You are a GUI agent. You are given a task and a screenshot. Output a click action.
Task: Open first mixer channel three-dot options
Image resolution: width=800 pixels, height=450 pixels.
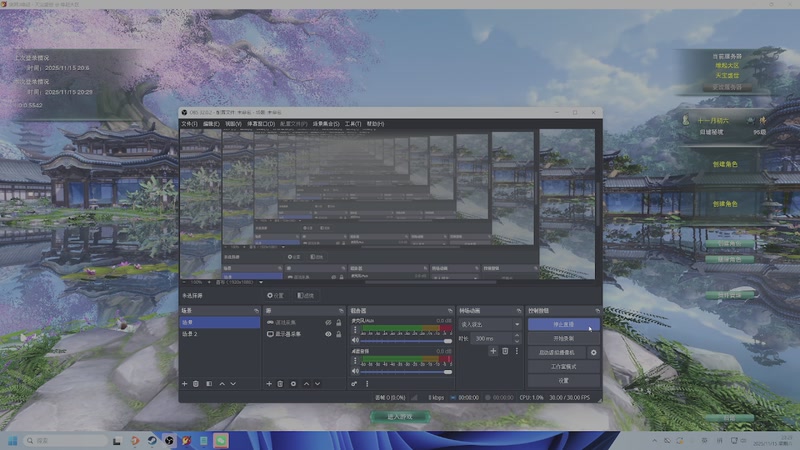355,330
